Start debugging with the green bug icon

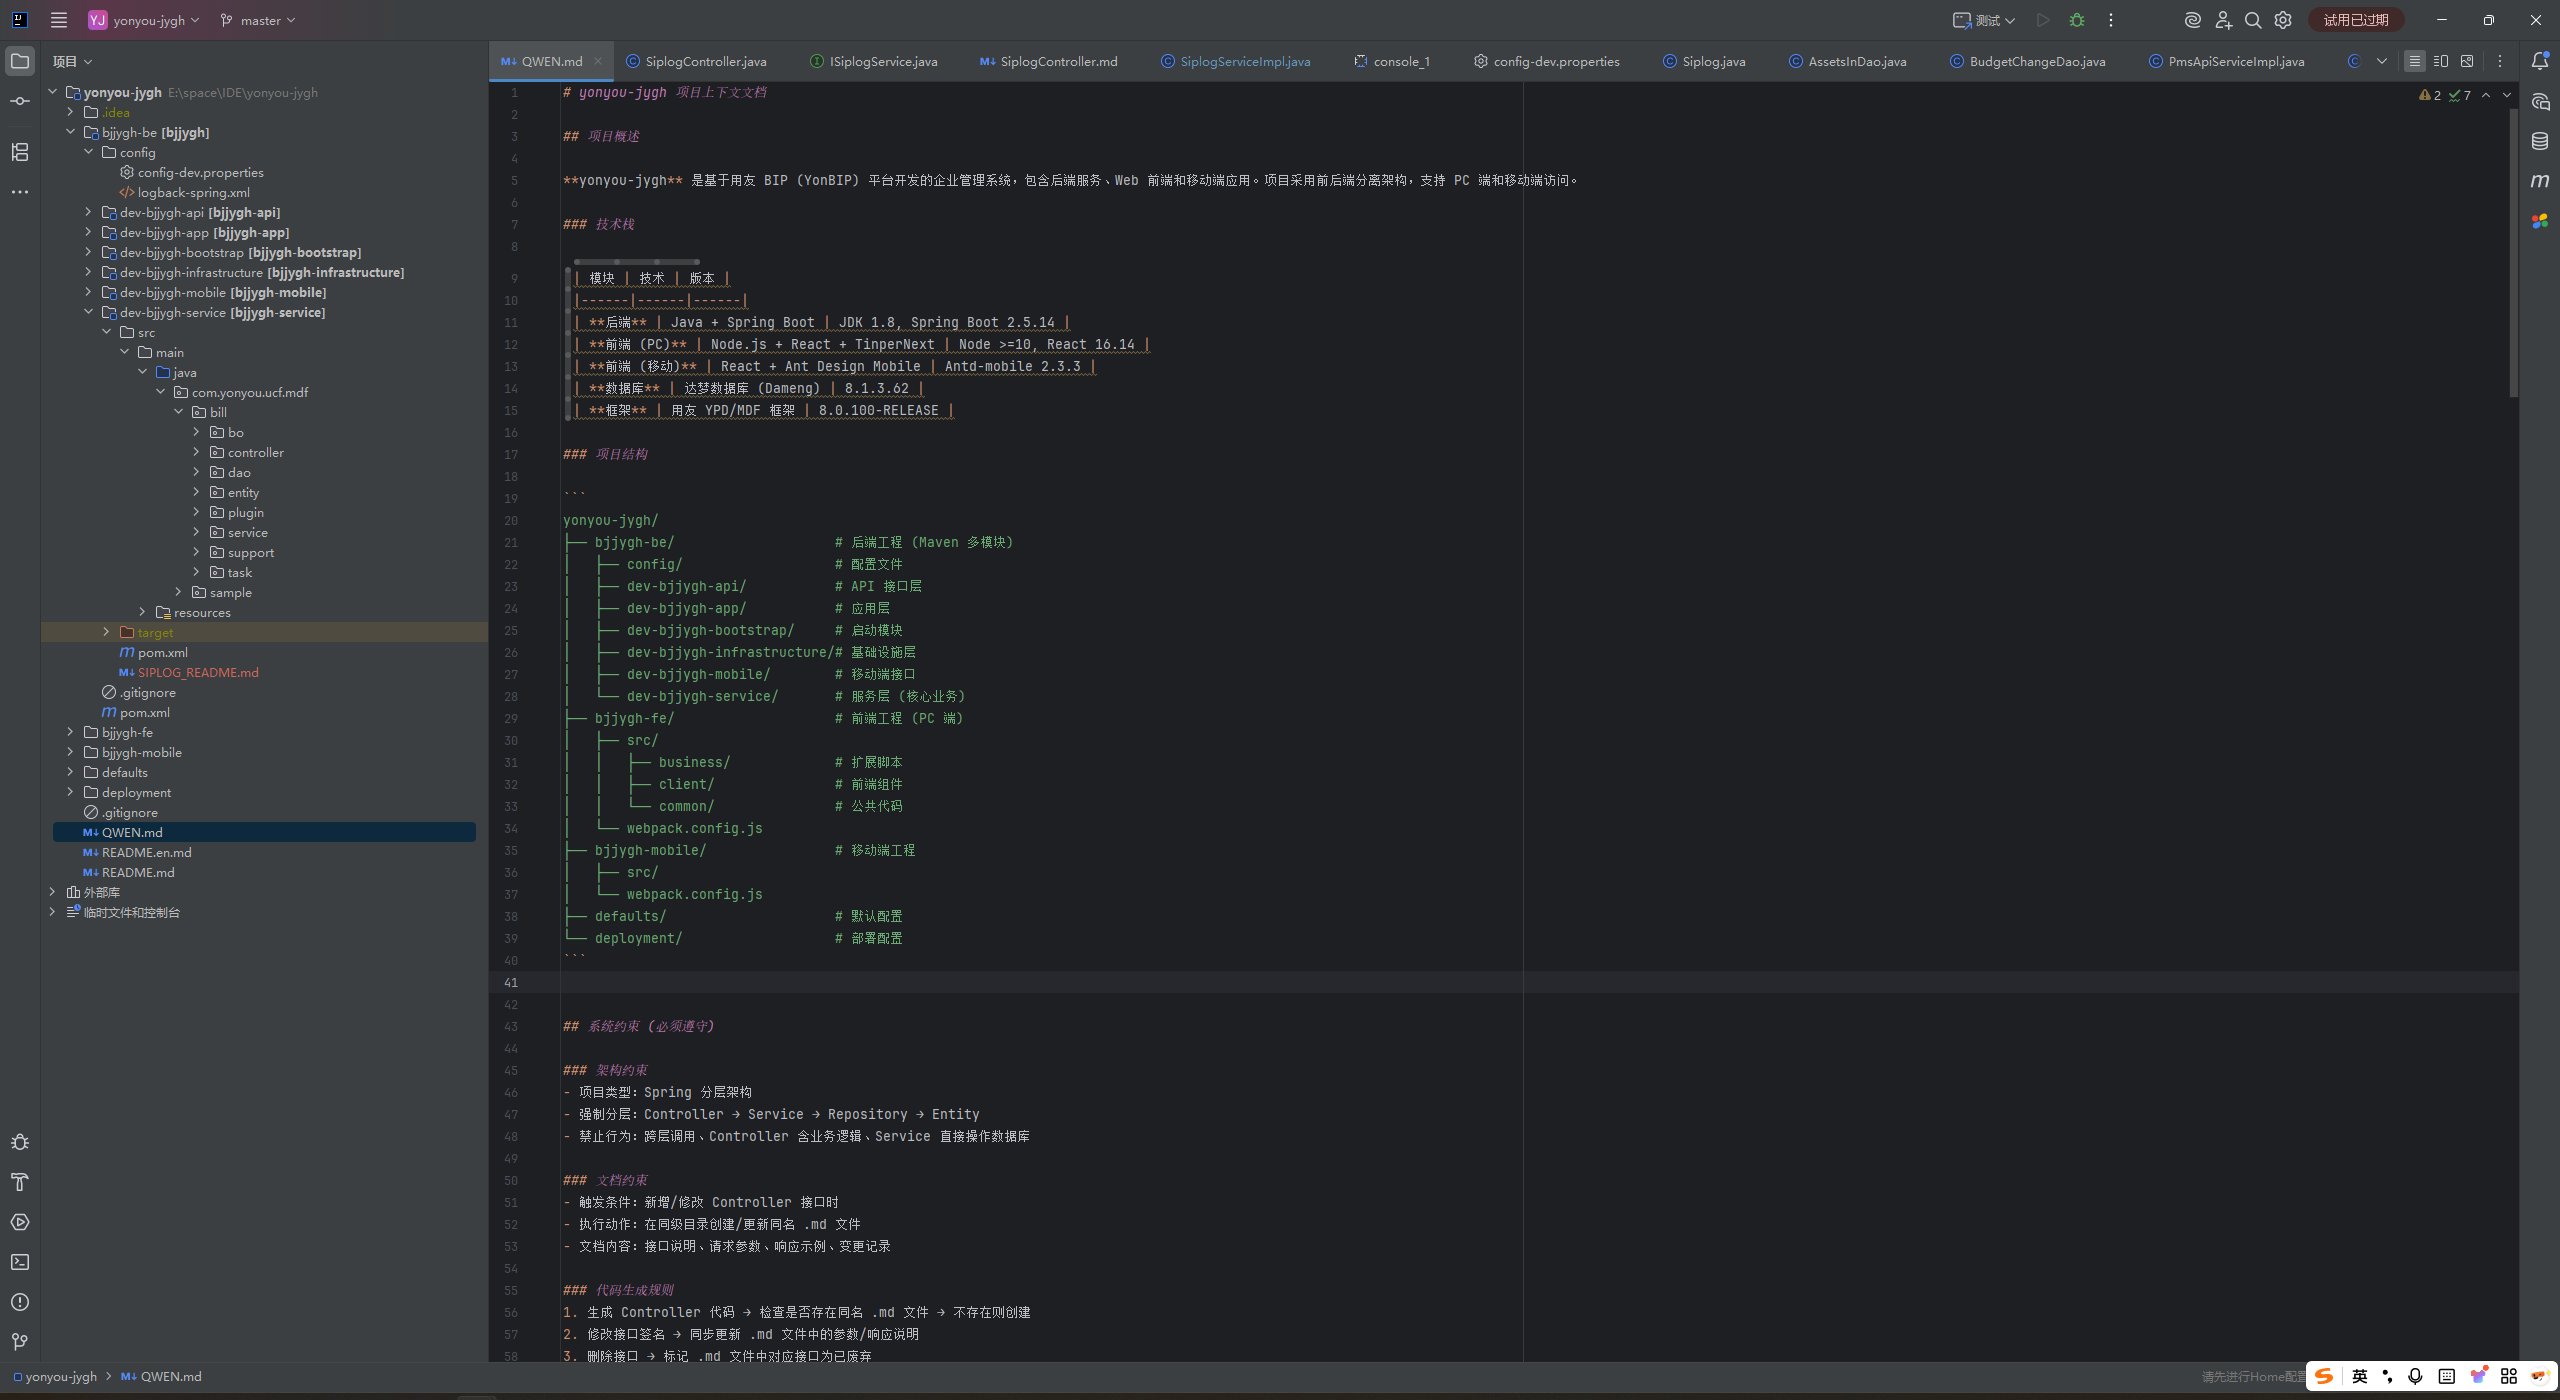pos(2077,20)
